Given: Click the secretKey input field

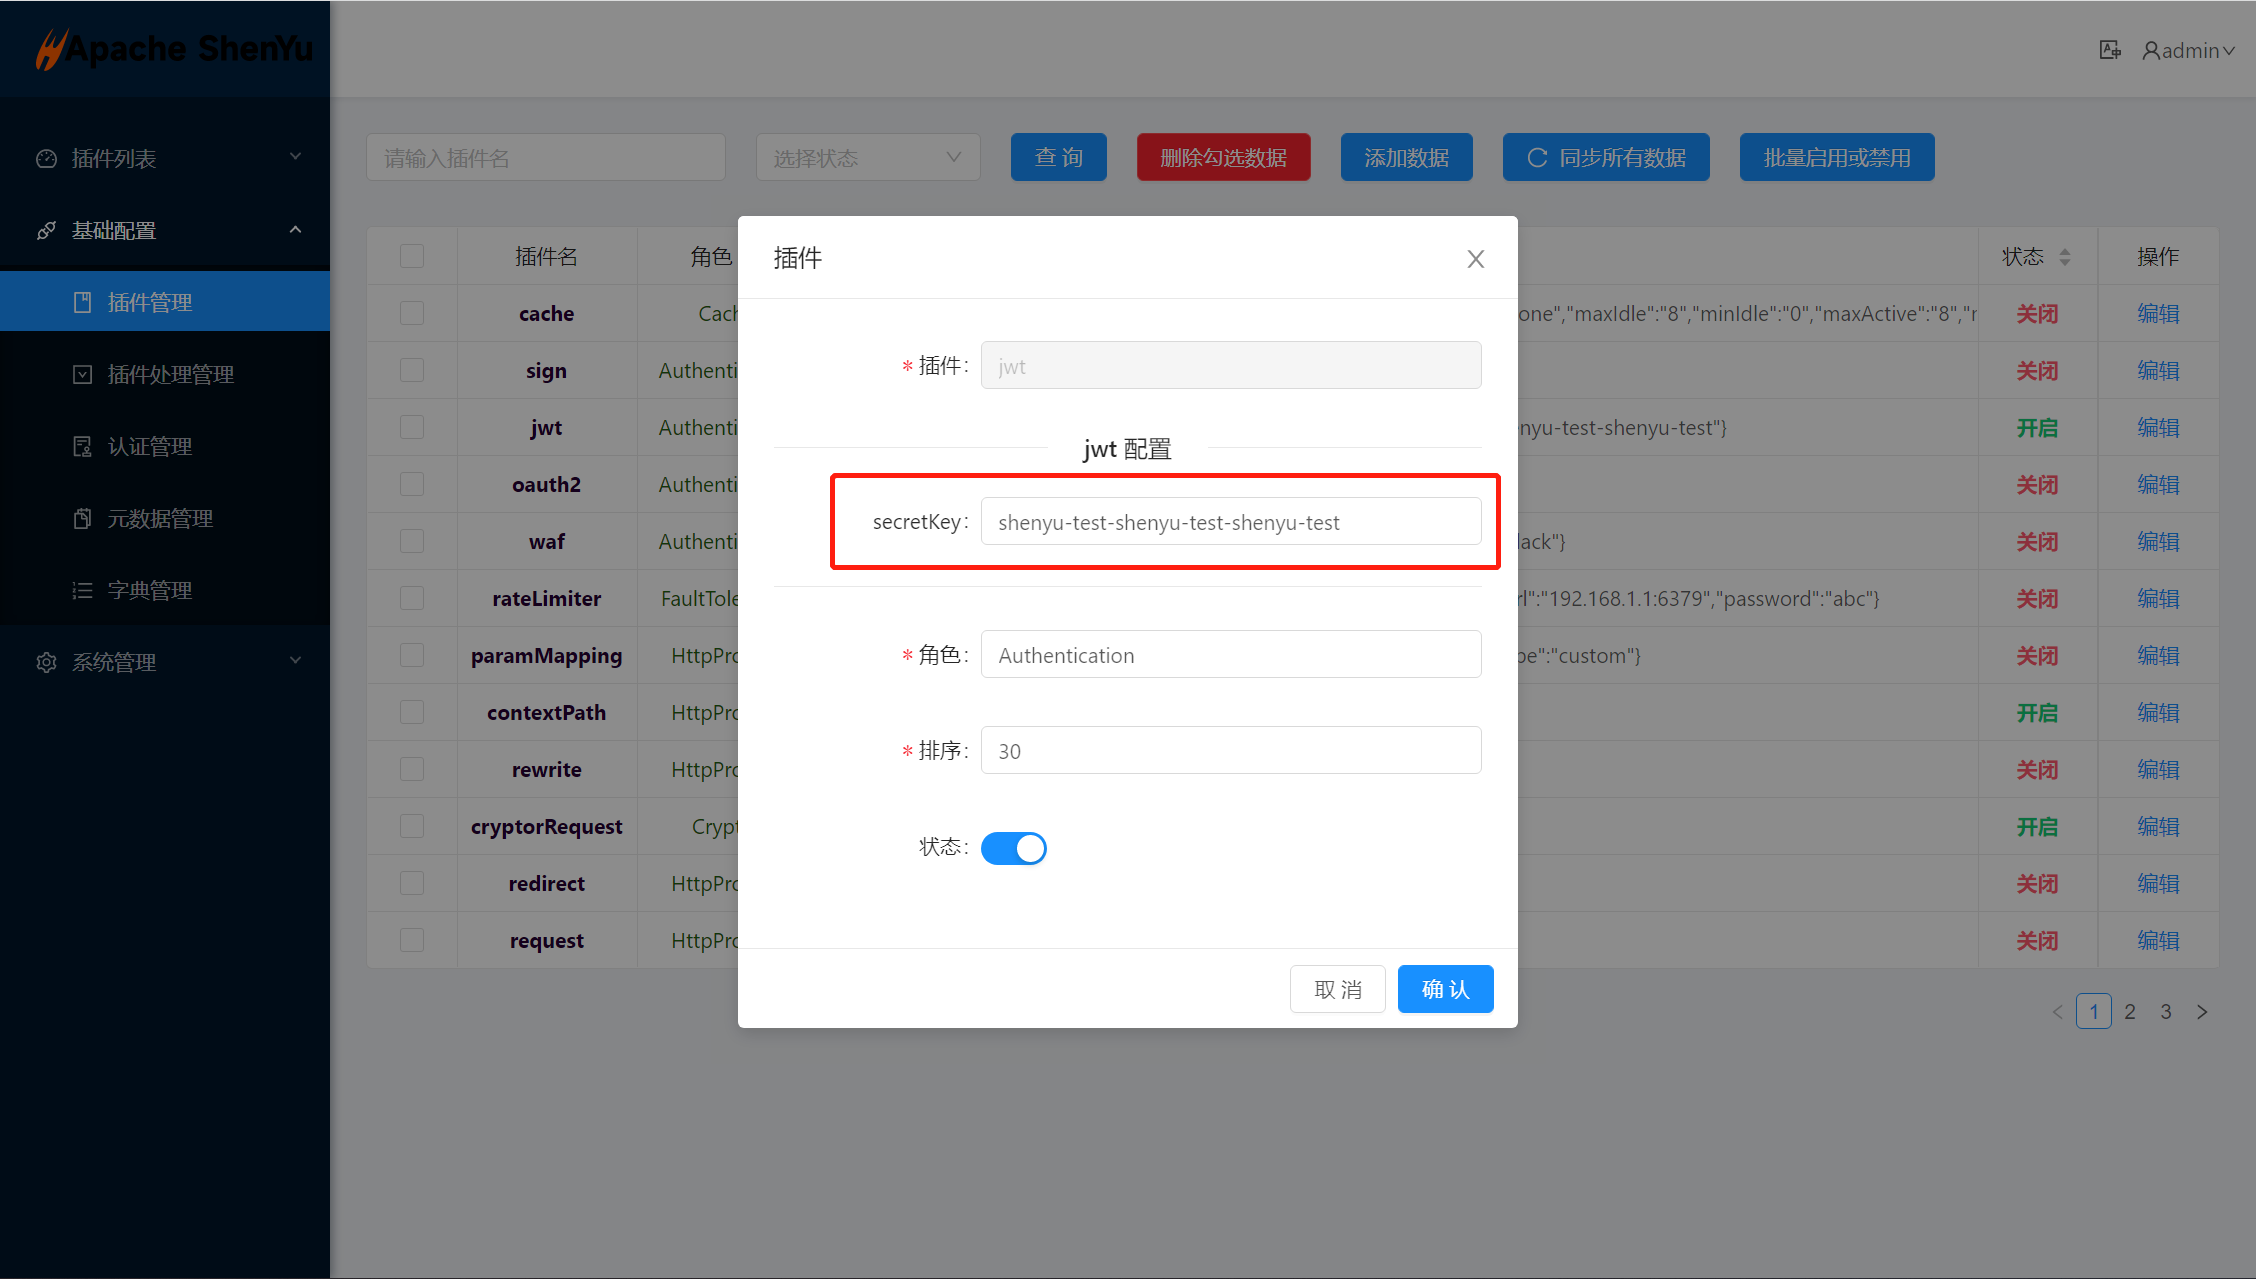Looking at the screenshot, I should click(x=1230, y=522).
